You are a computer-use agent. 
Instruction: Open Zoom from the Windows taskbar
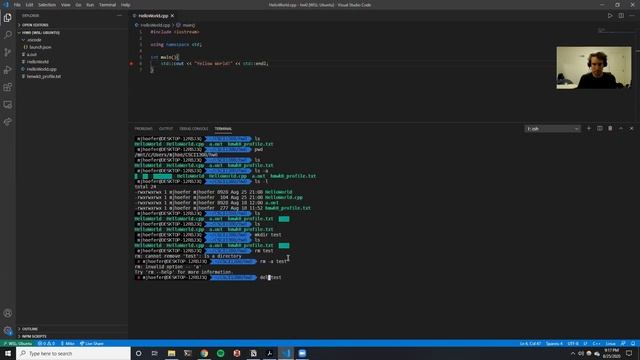(x=302, y=353)
